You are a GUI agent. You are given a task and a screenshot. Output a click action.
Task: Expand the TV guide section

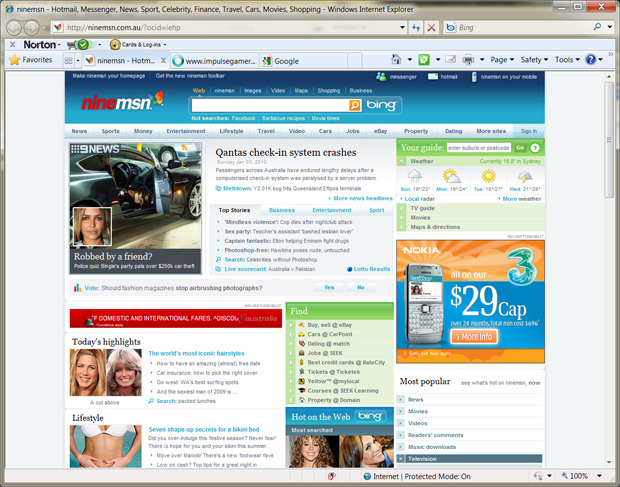pos(402,208)
